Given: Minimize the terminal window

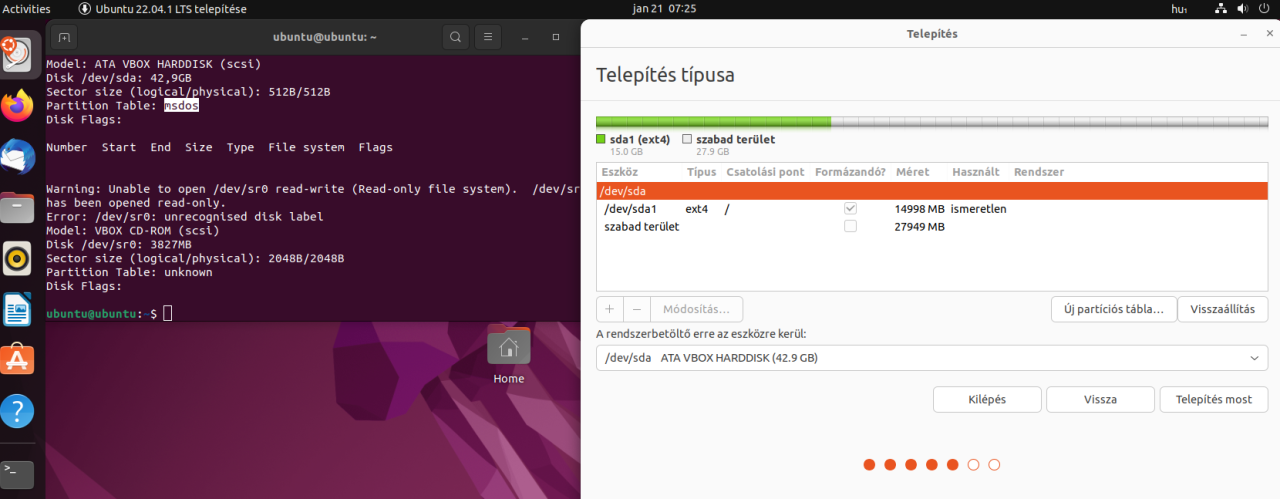Looking at the screenshot, I should coord(526,37).
